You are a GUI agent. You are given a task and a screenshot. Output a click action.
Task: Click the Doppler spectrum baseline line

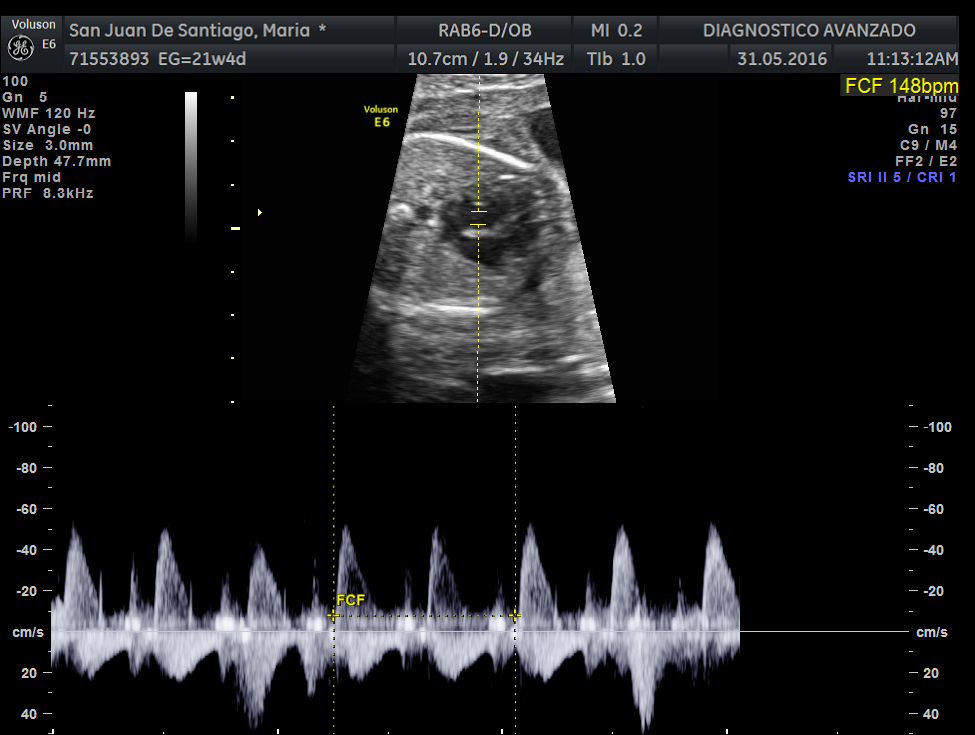click(820, 631)
